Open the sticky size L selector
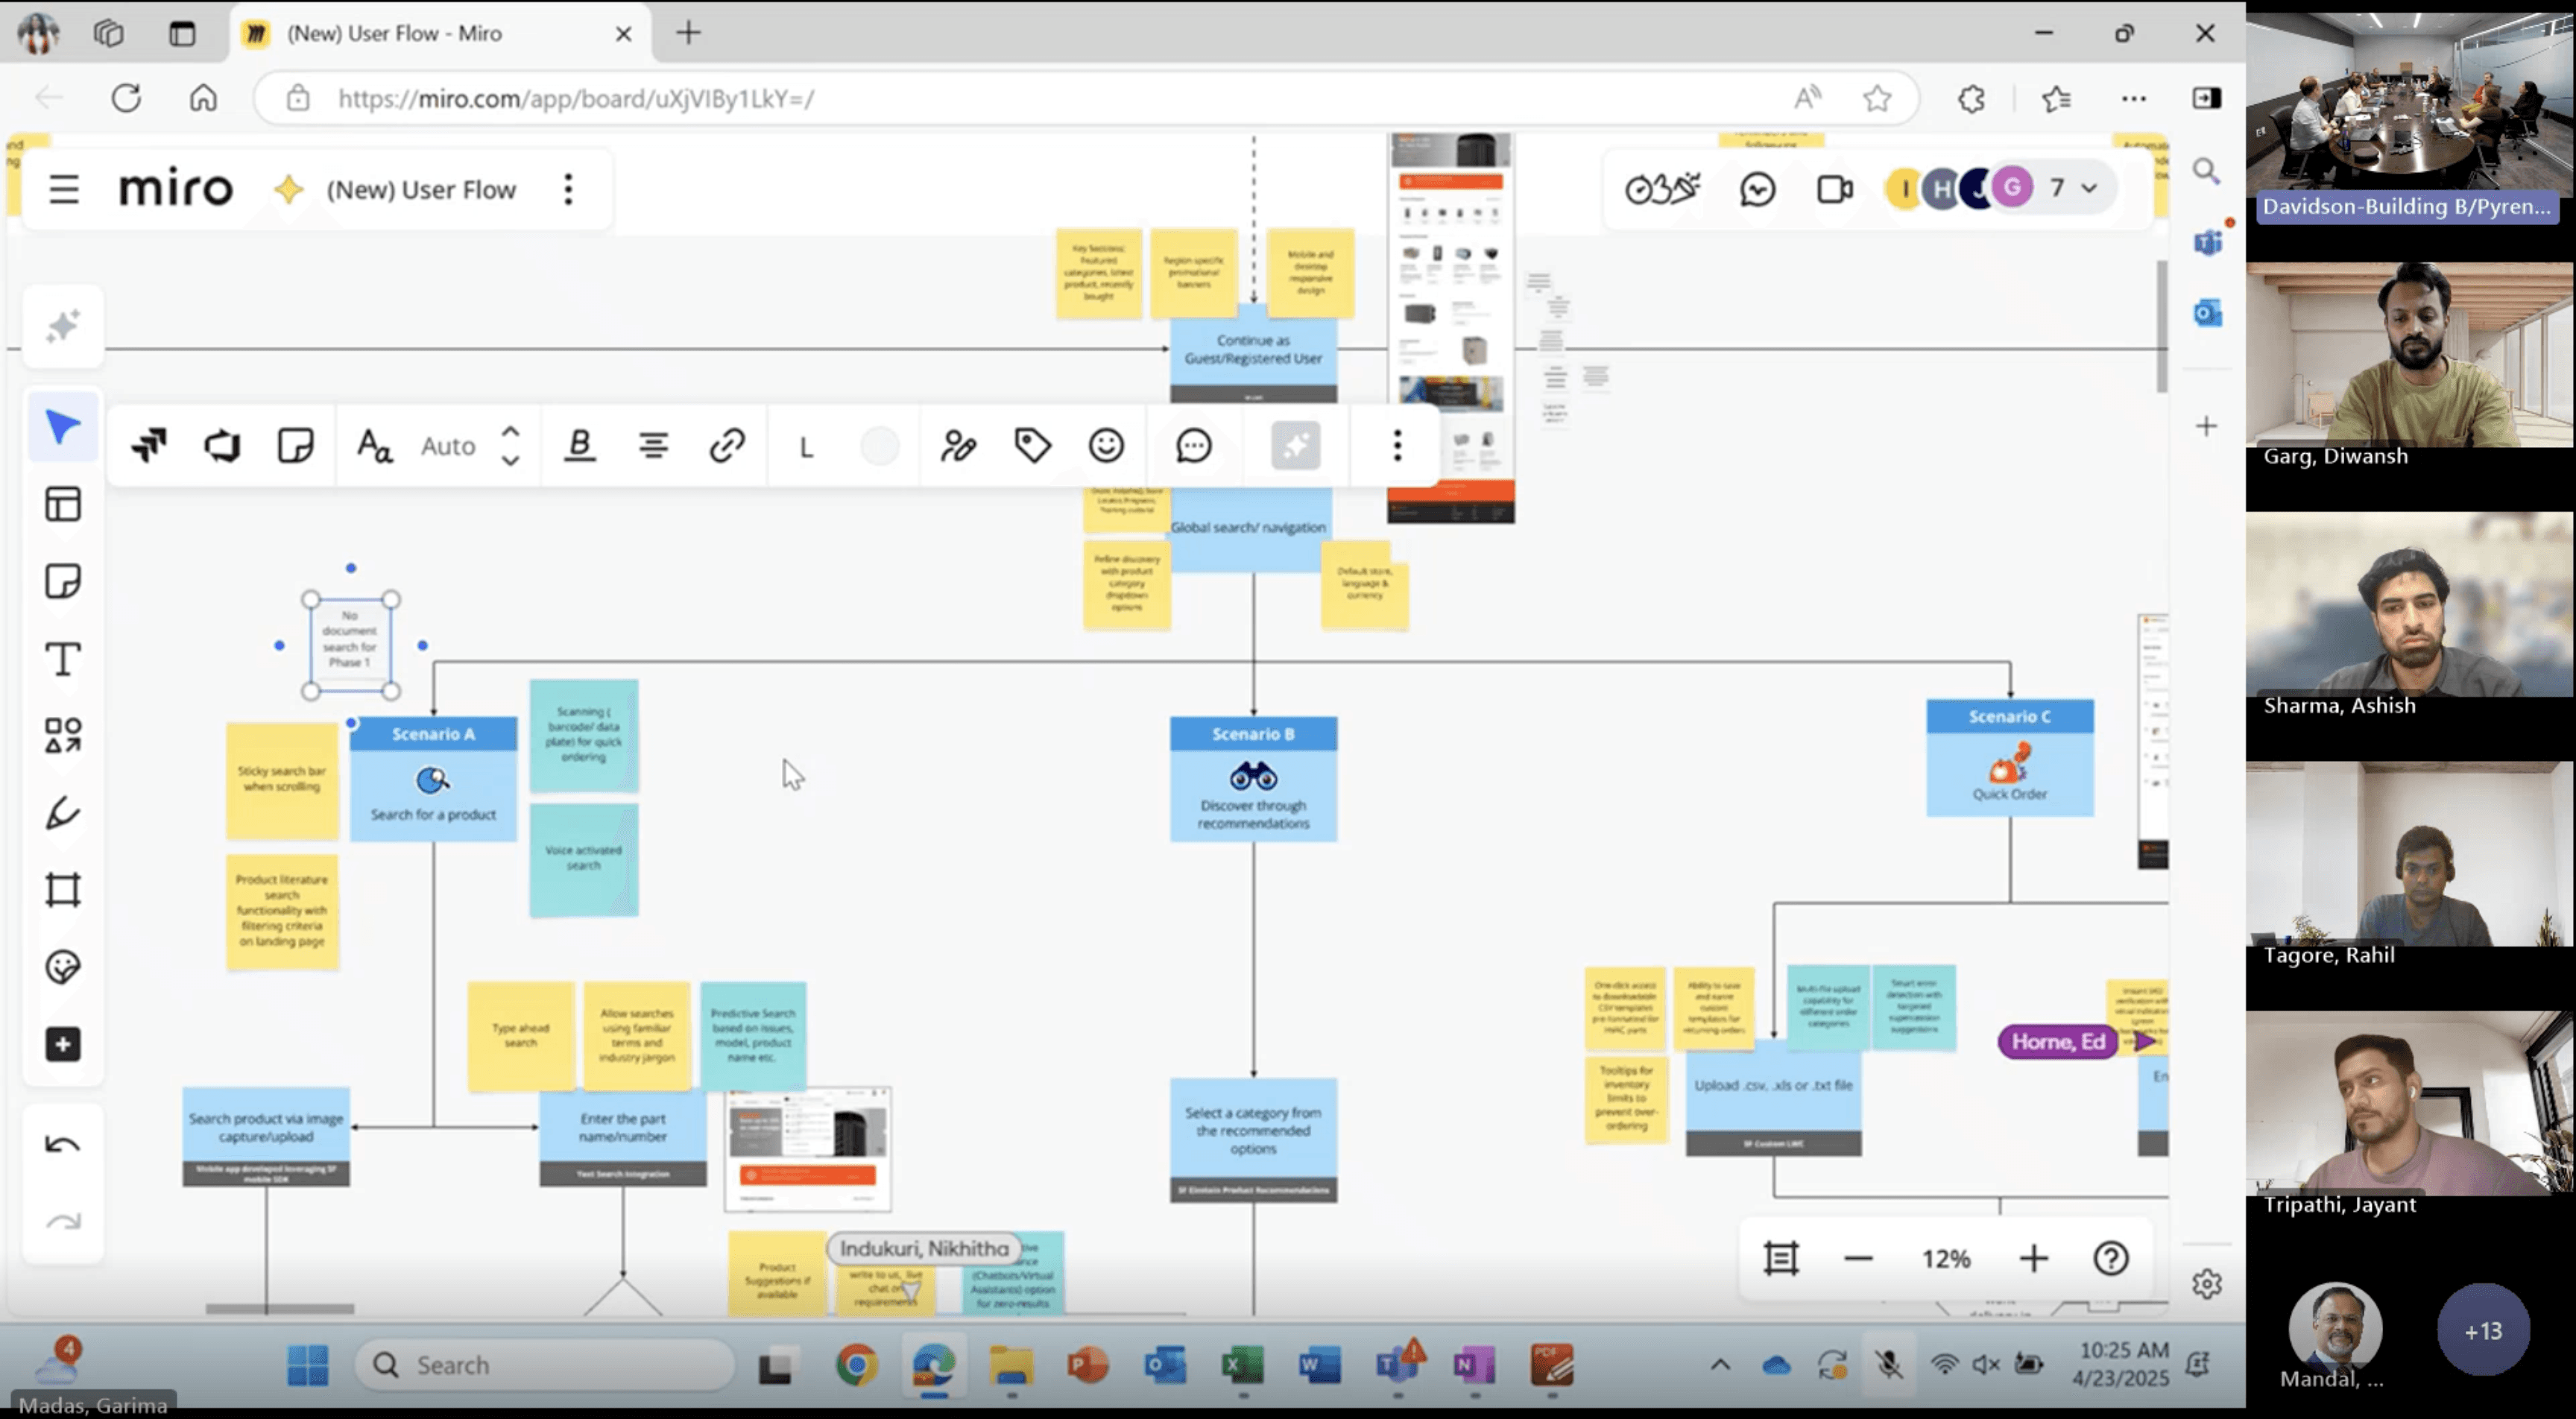 coord(806,447)
